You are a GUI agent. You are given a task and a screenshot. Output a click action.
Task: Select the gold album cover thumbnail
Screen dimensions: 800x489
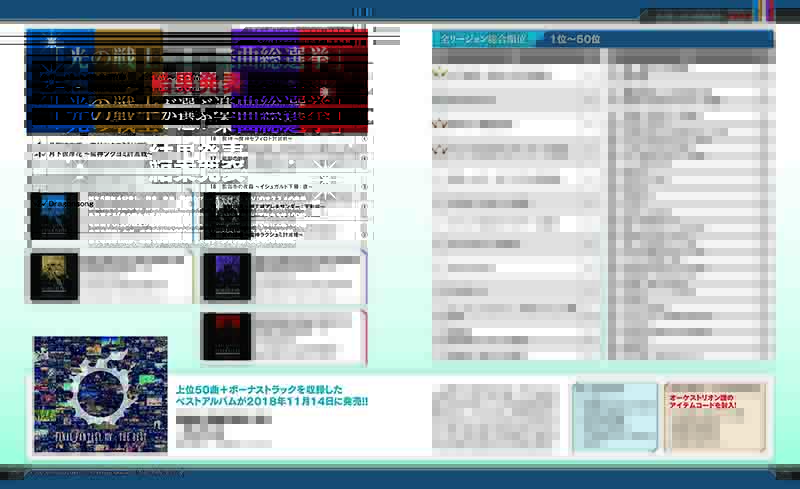tap(54, 277)
